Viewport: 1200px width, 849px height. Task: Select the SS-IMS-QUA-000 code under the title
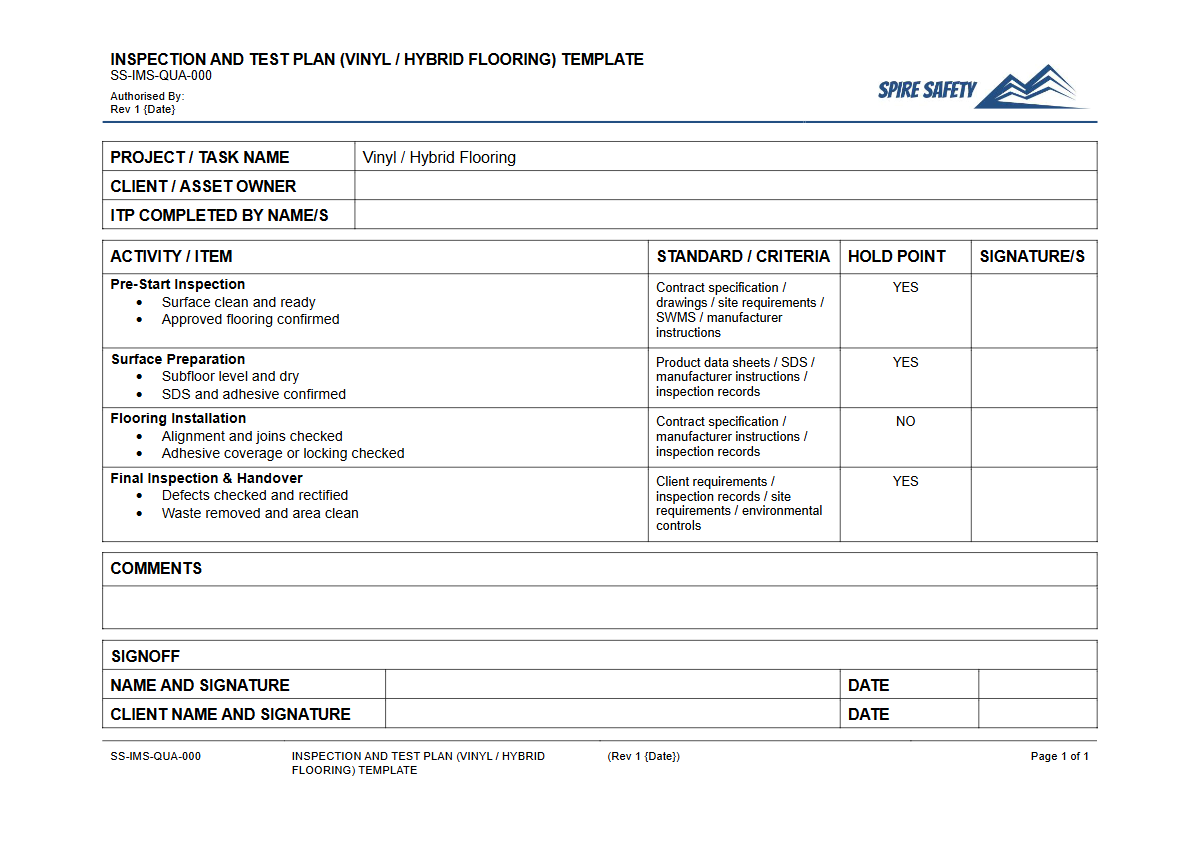click(161, 76)
